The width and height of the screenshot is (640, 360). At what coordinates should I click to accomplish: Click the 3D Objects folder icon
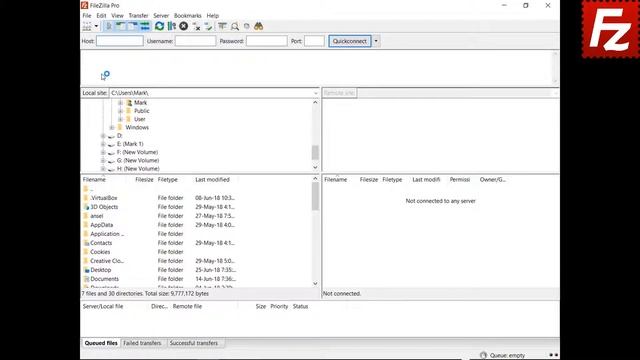[x=86, y=207]
